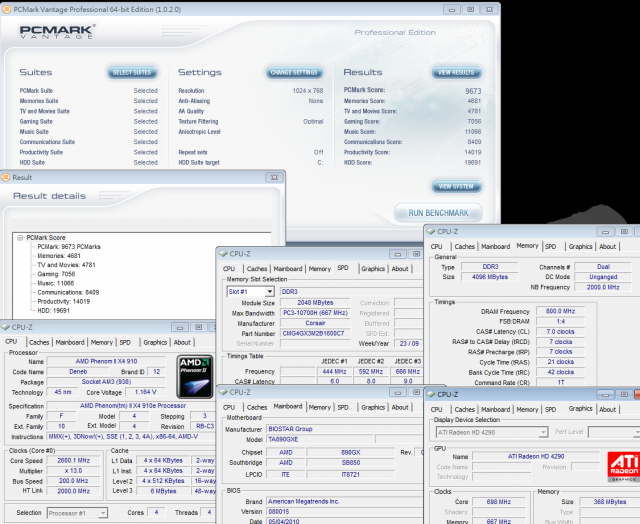Minimize the CPU-Z Mainboard window
The height and width of the screenshot is (524, 640).
tap(398, 392)
